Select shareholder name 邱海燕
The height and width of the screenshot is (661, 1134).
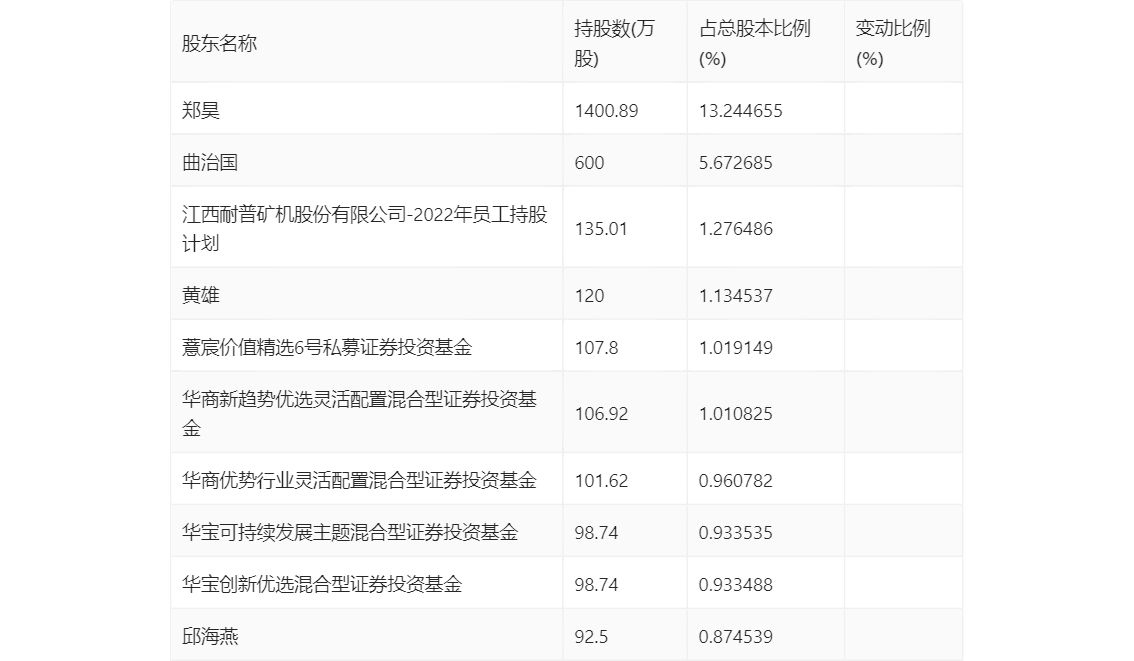pos(210,636)
